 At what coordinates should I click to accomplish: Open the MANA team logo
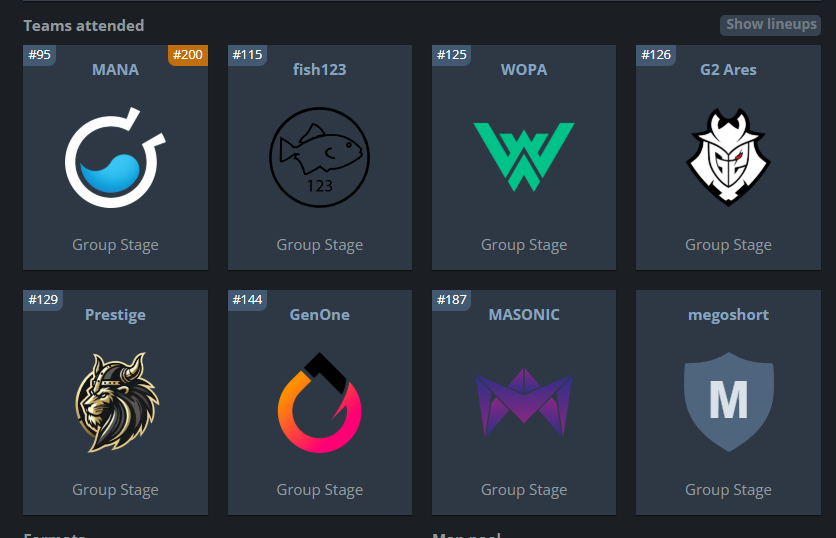click(115, 157)
